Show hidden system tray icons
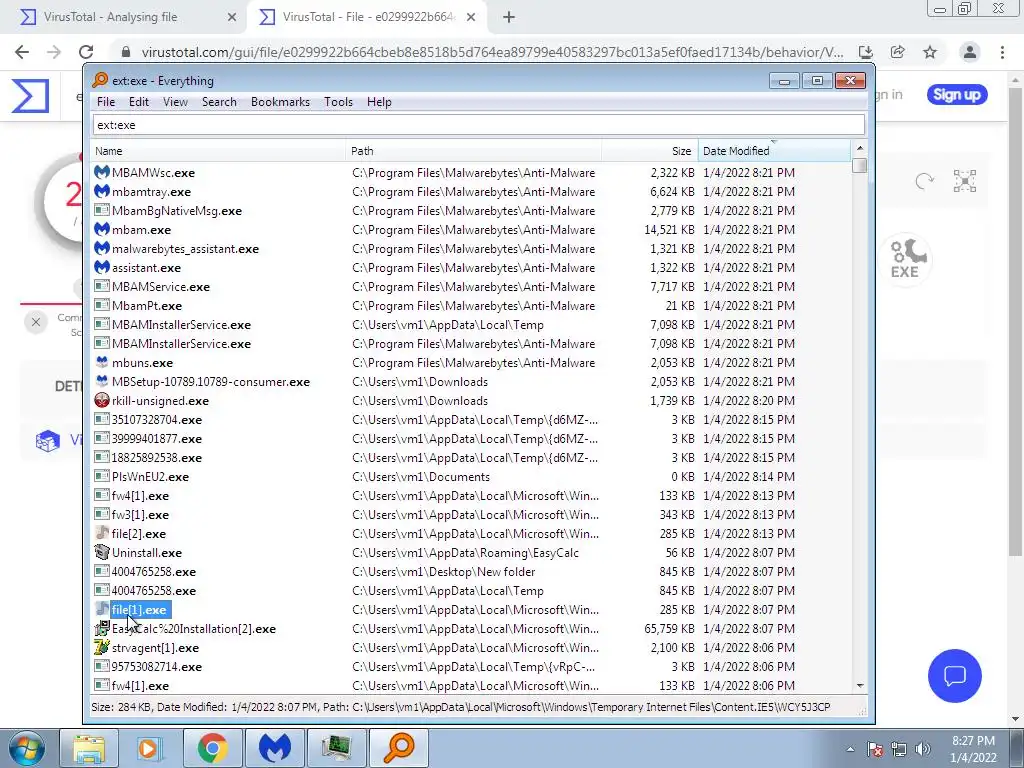The width and height of the screenshot is (1024, 768). (850, 749)
